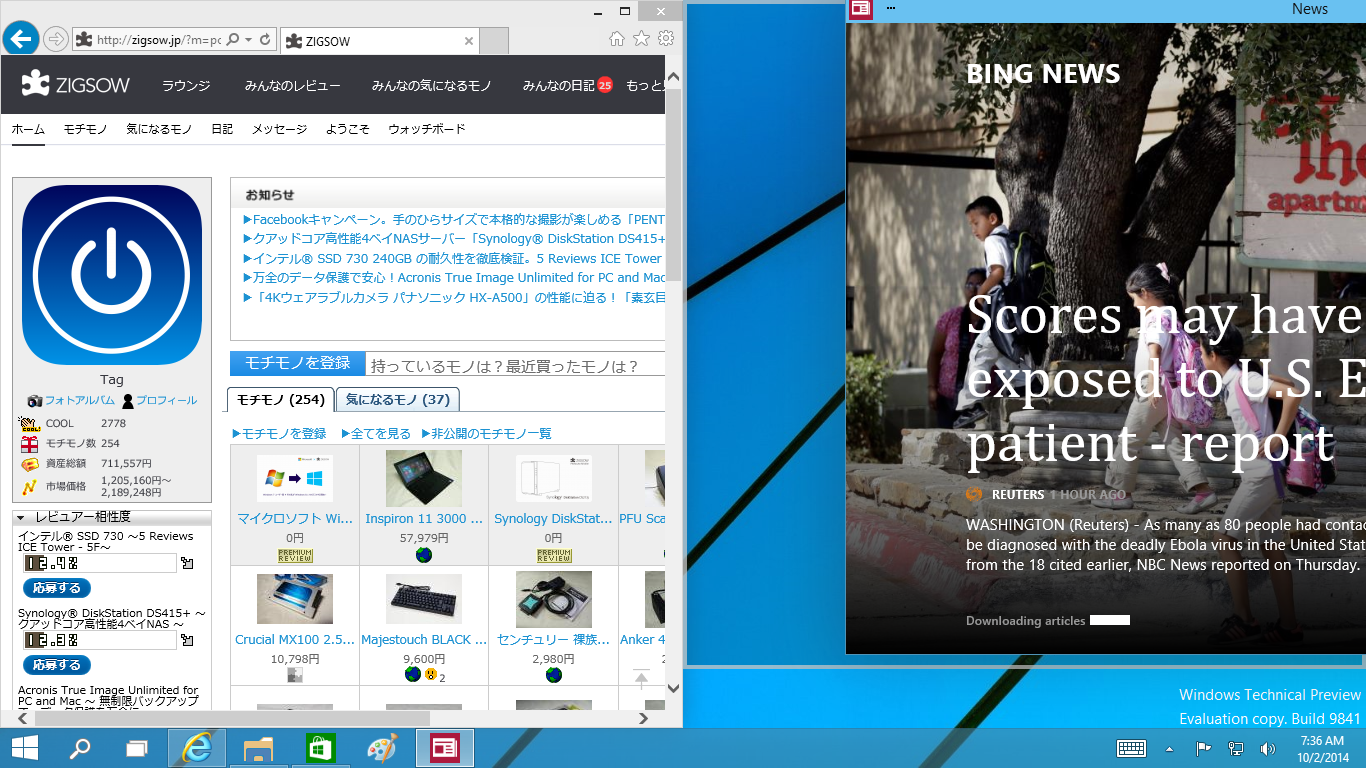Open IE Favorites star
Image resolution: width=1366 pixels, height=768 pixels.
(x=641, y=39)
